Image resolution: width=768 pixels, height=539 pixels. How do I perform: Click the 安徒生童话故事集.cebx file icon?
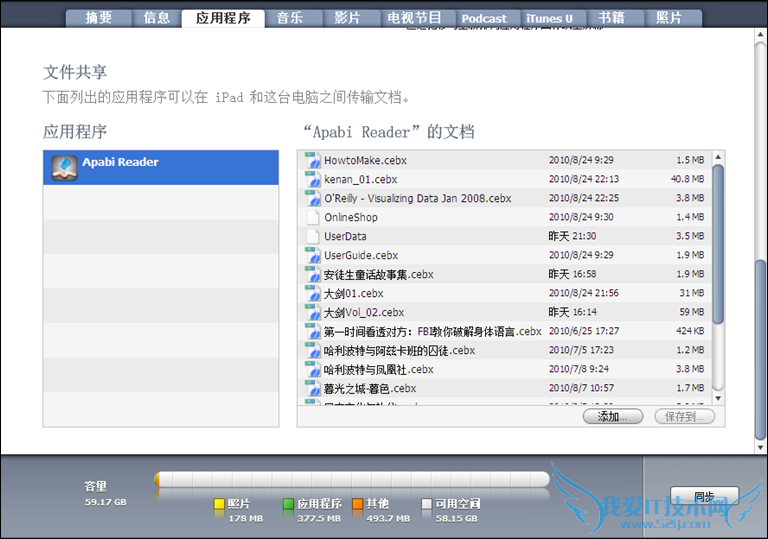click(312, 274)
